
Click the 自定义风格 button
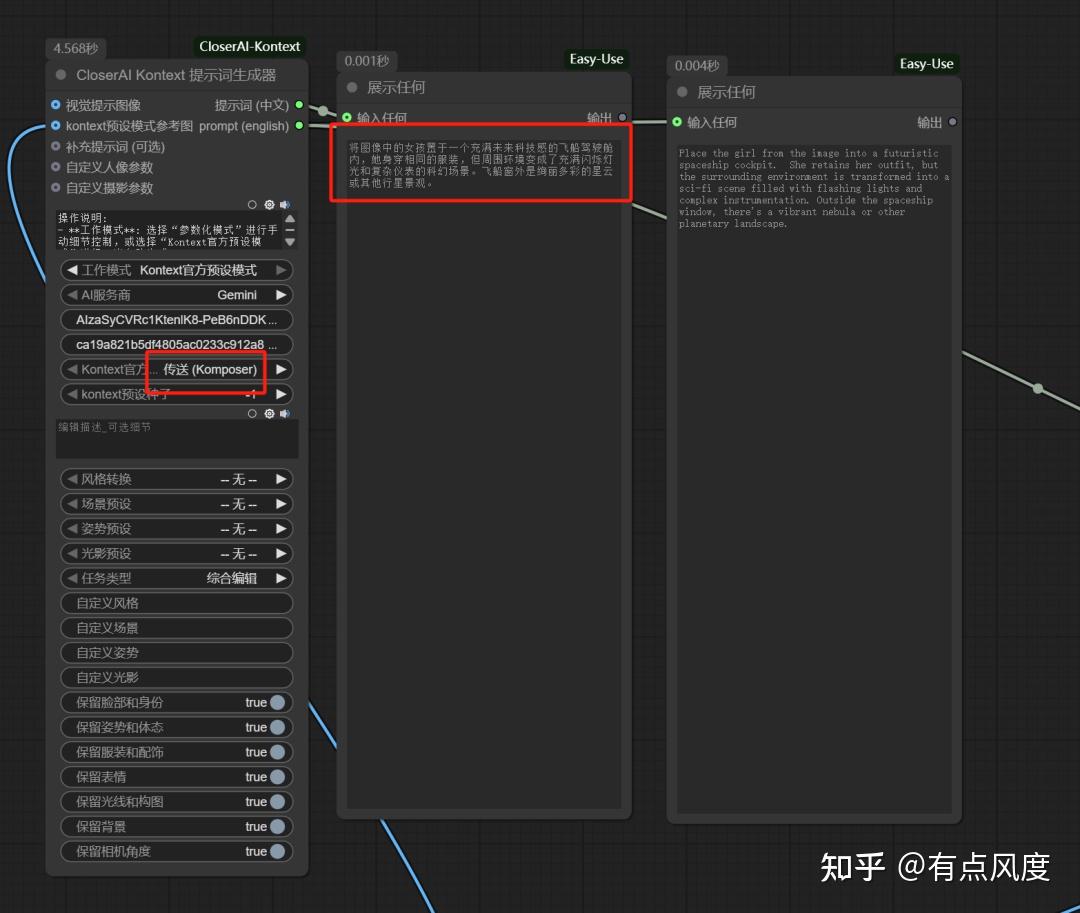pyautogui.click(x=176, y=603)
